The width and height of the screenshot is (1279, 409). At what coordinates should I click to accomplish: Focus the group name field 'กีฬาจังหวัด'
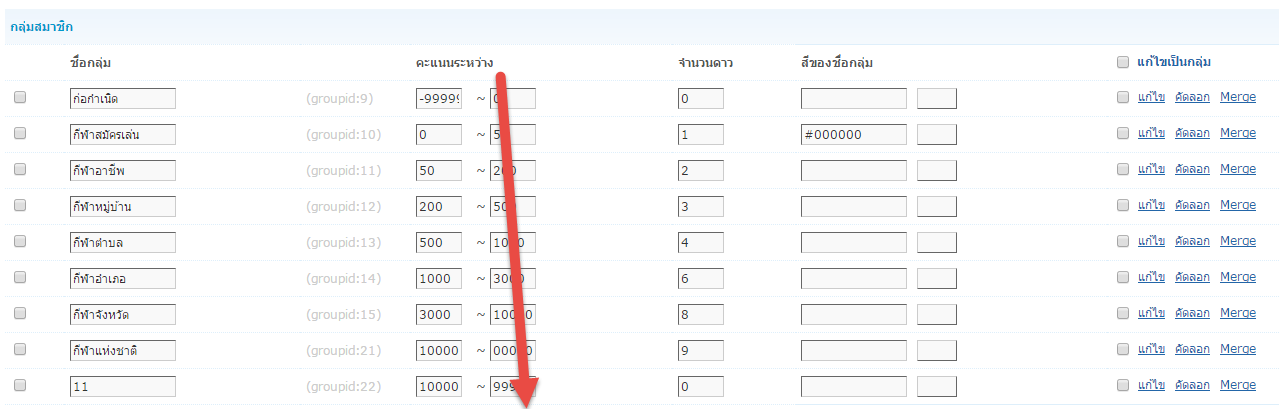123,314
